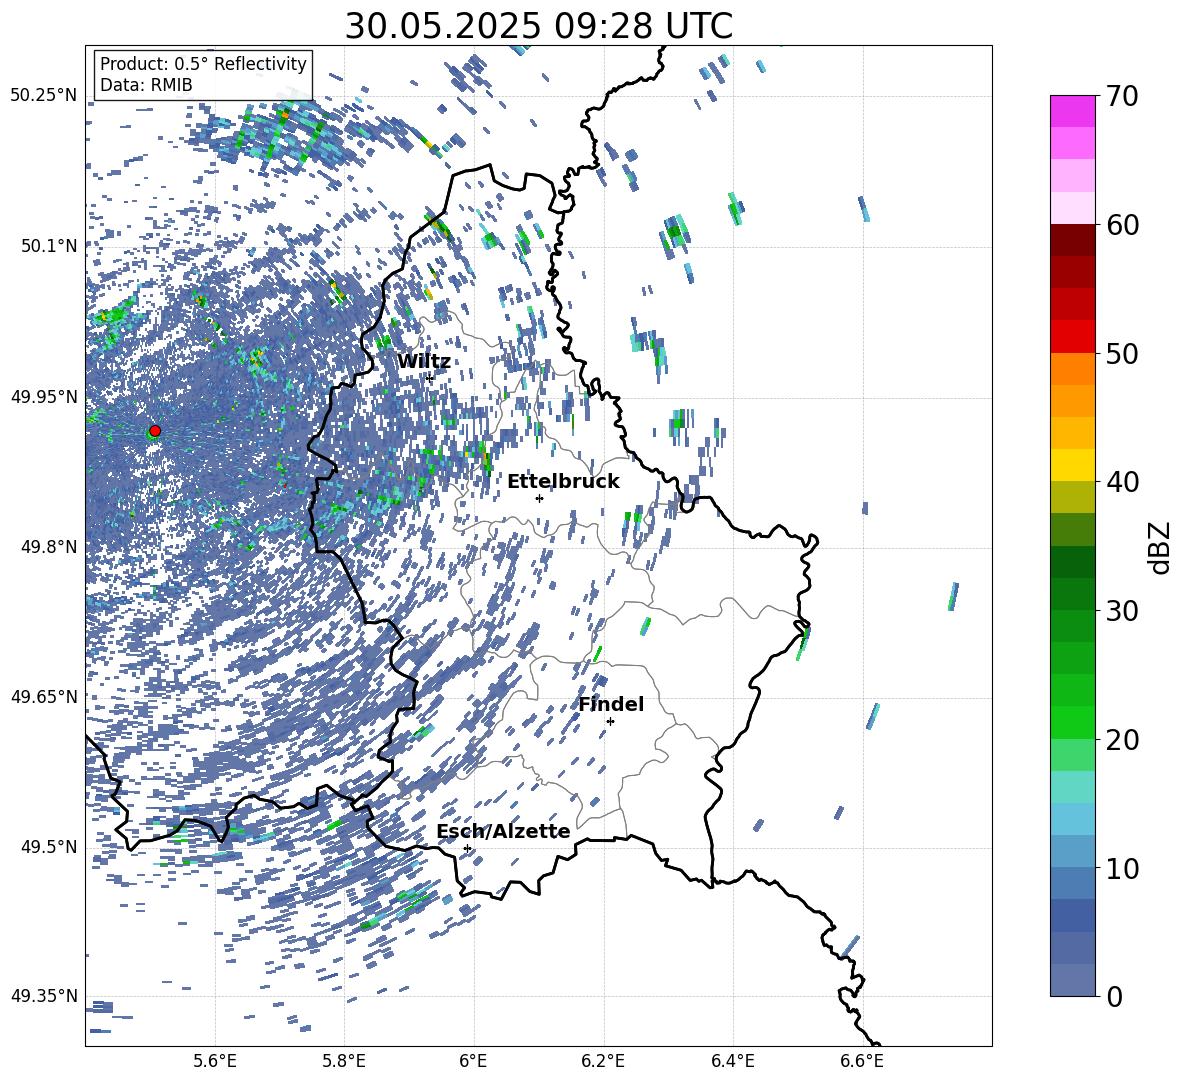The height and width of the screenshot is (1081, 1184).
Task: Click the 6.2°E longitude tick label
Action: [x=603, y=1061]
